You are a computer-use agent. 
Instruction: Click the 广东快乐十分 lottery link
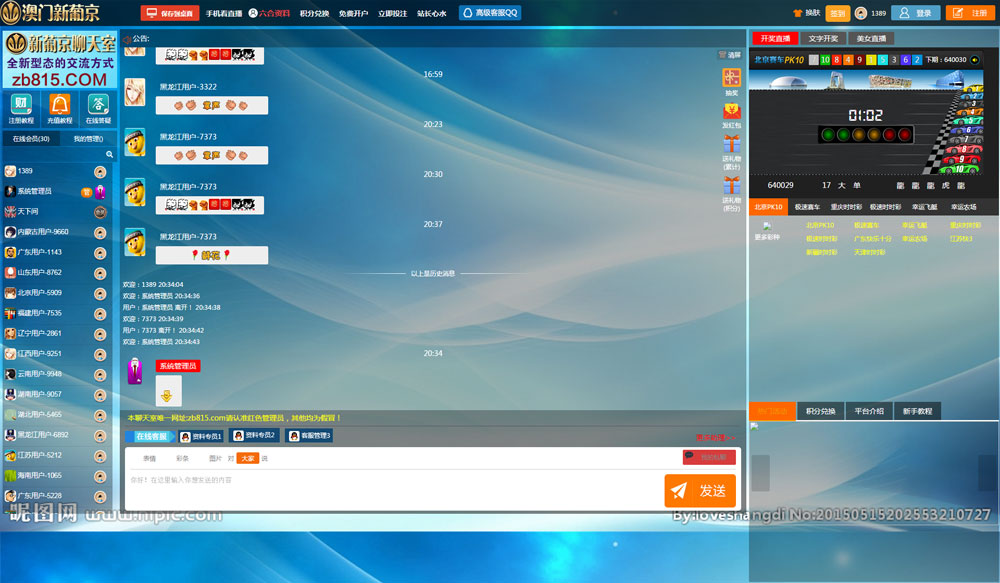872,239
